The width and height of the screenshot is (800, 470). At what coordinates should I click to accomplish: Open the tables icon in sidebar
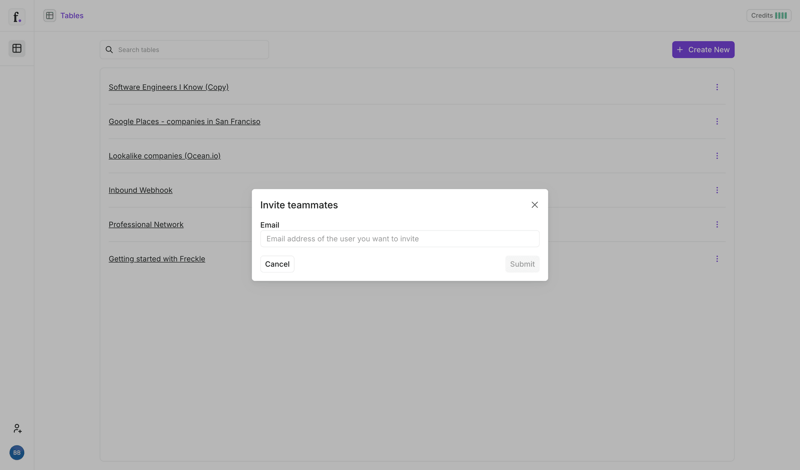[x=17, y=48]
